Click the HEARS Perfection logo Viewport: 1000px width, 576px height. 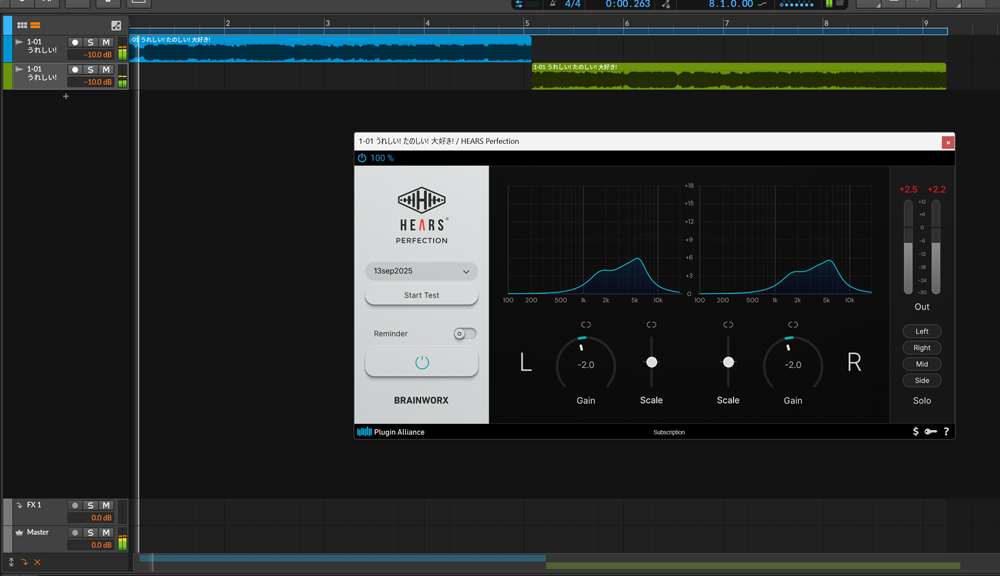pyautogui.click(x=422, y=216)
